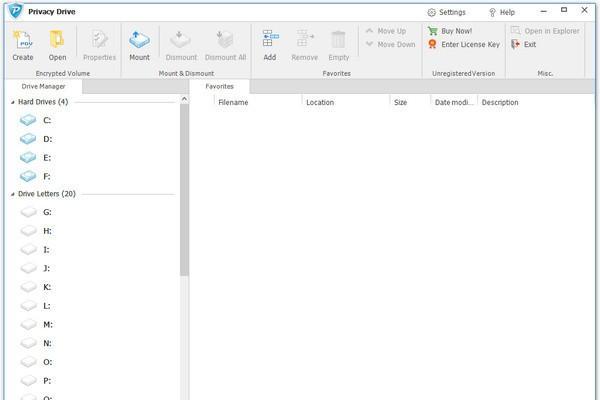The image size is (600, 400).
Task: Add a favorite with the Add icon
Action: pos(270,39)
